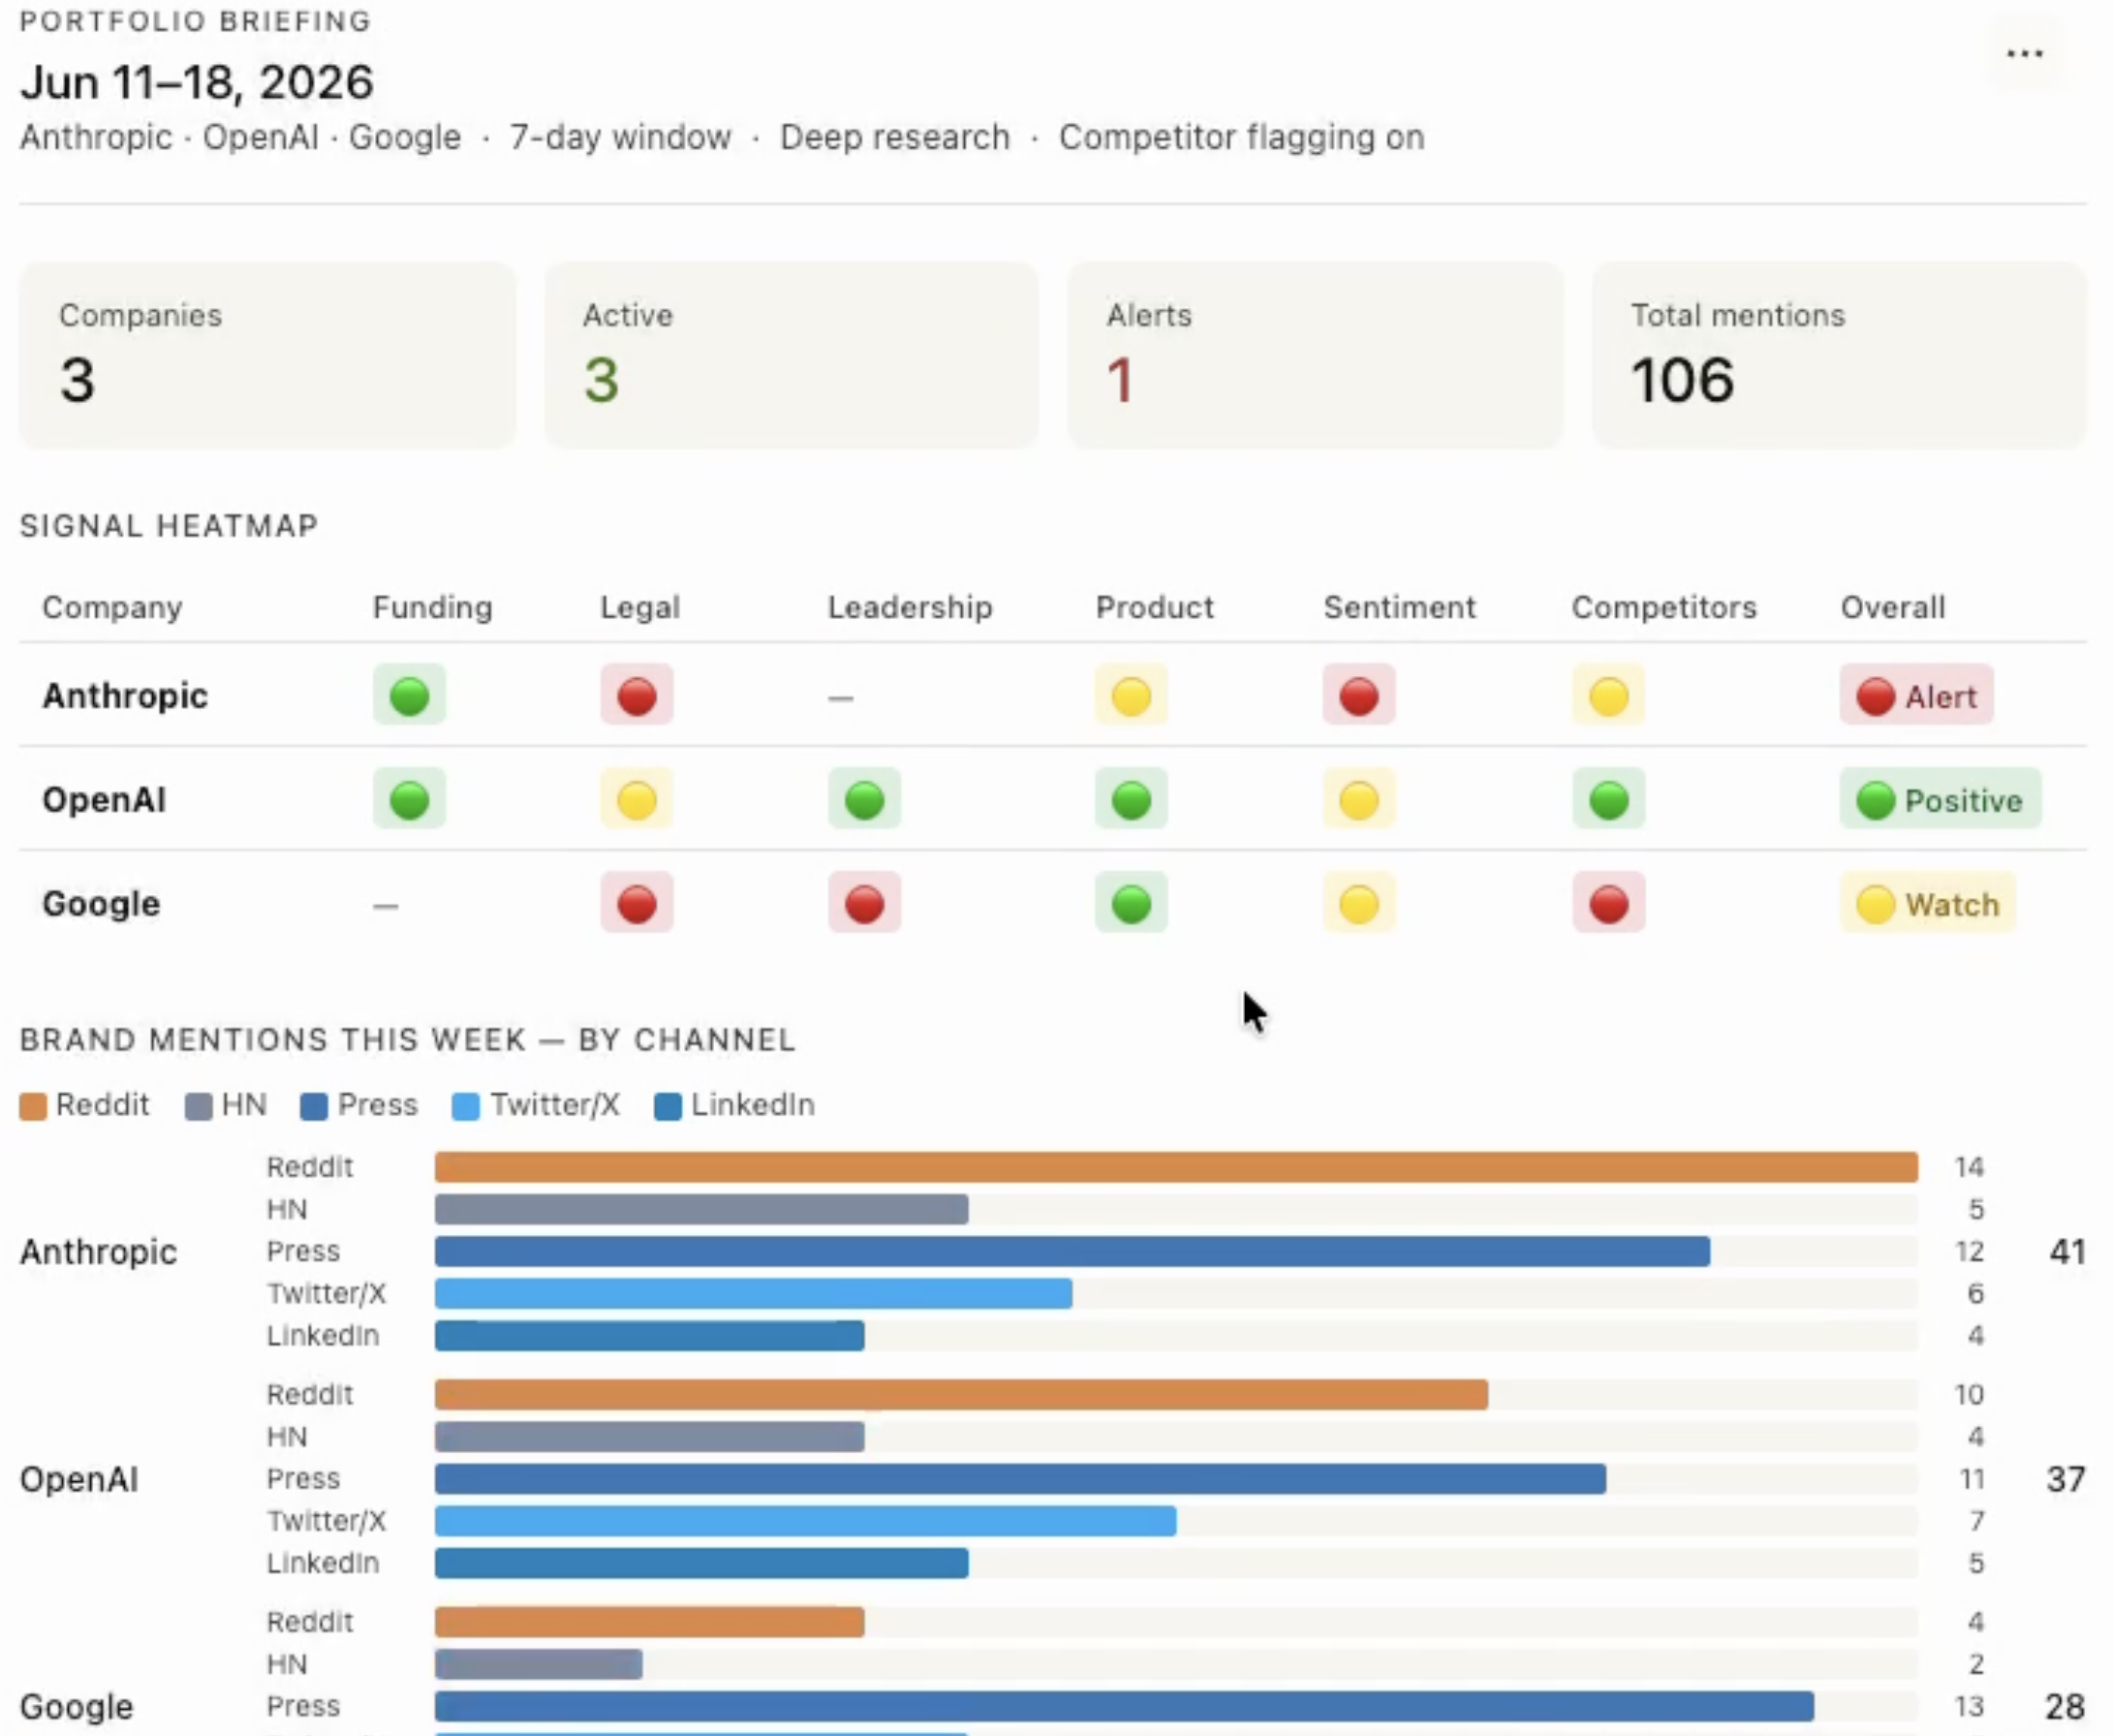
Task: Click Google's red Legal signal dot
Action: [x=637, y=904]
